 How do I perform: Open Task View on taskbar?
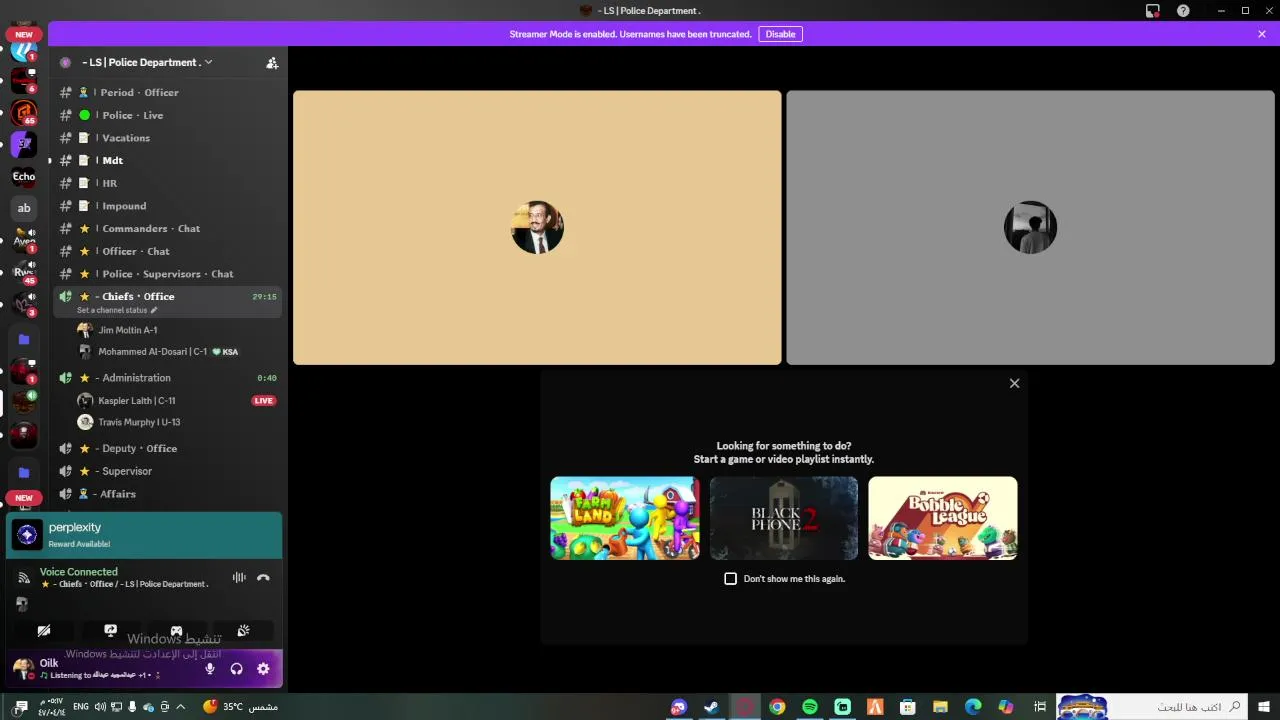click(1039, 707)
